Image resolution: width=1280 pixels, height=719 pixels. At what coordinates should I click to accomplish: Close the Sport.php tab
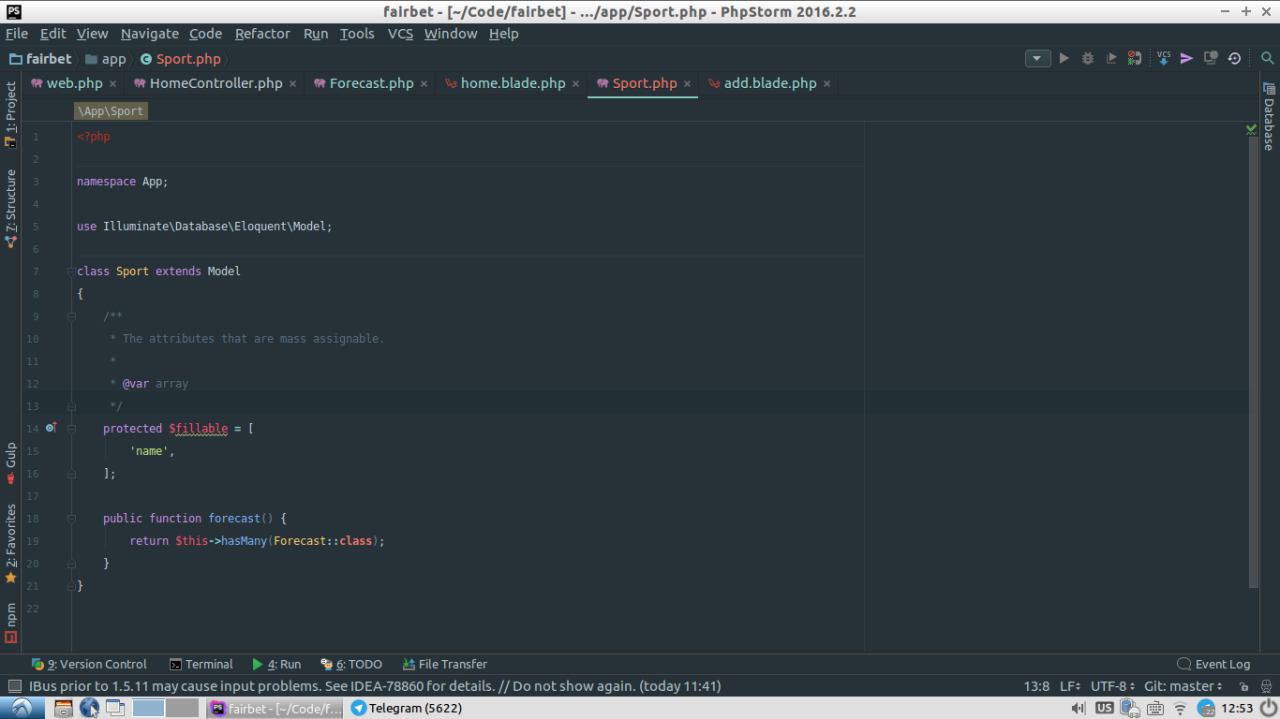(687, 84)
